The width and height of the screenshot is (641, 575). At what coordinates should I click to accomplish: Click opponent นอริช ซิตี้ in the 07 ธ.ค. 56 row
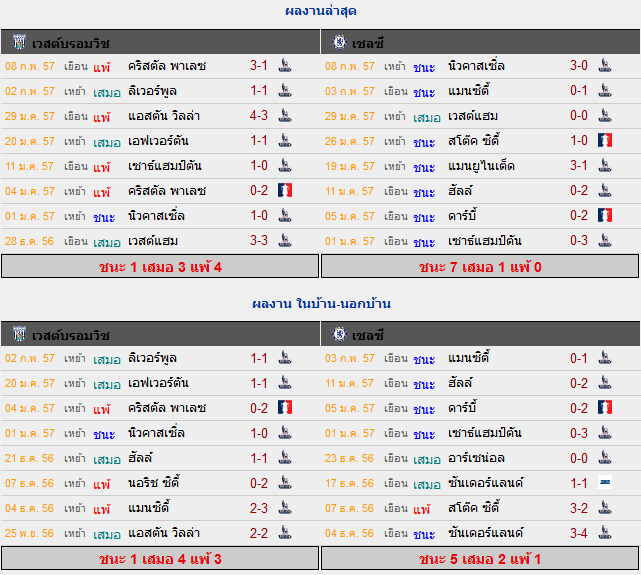click(x=154, y=483)
